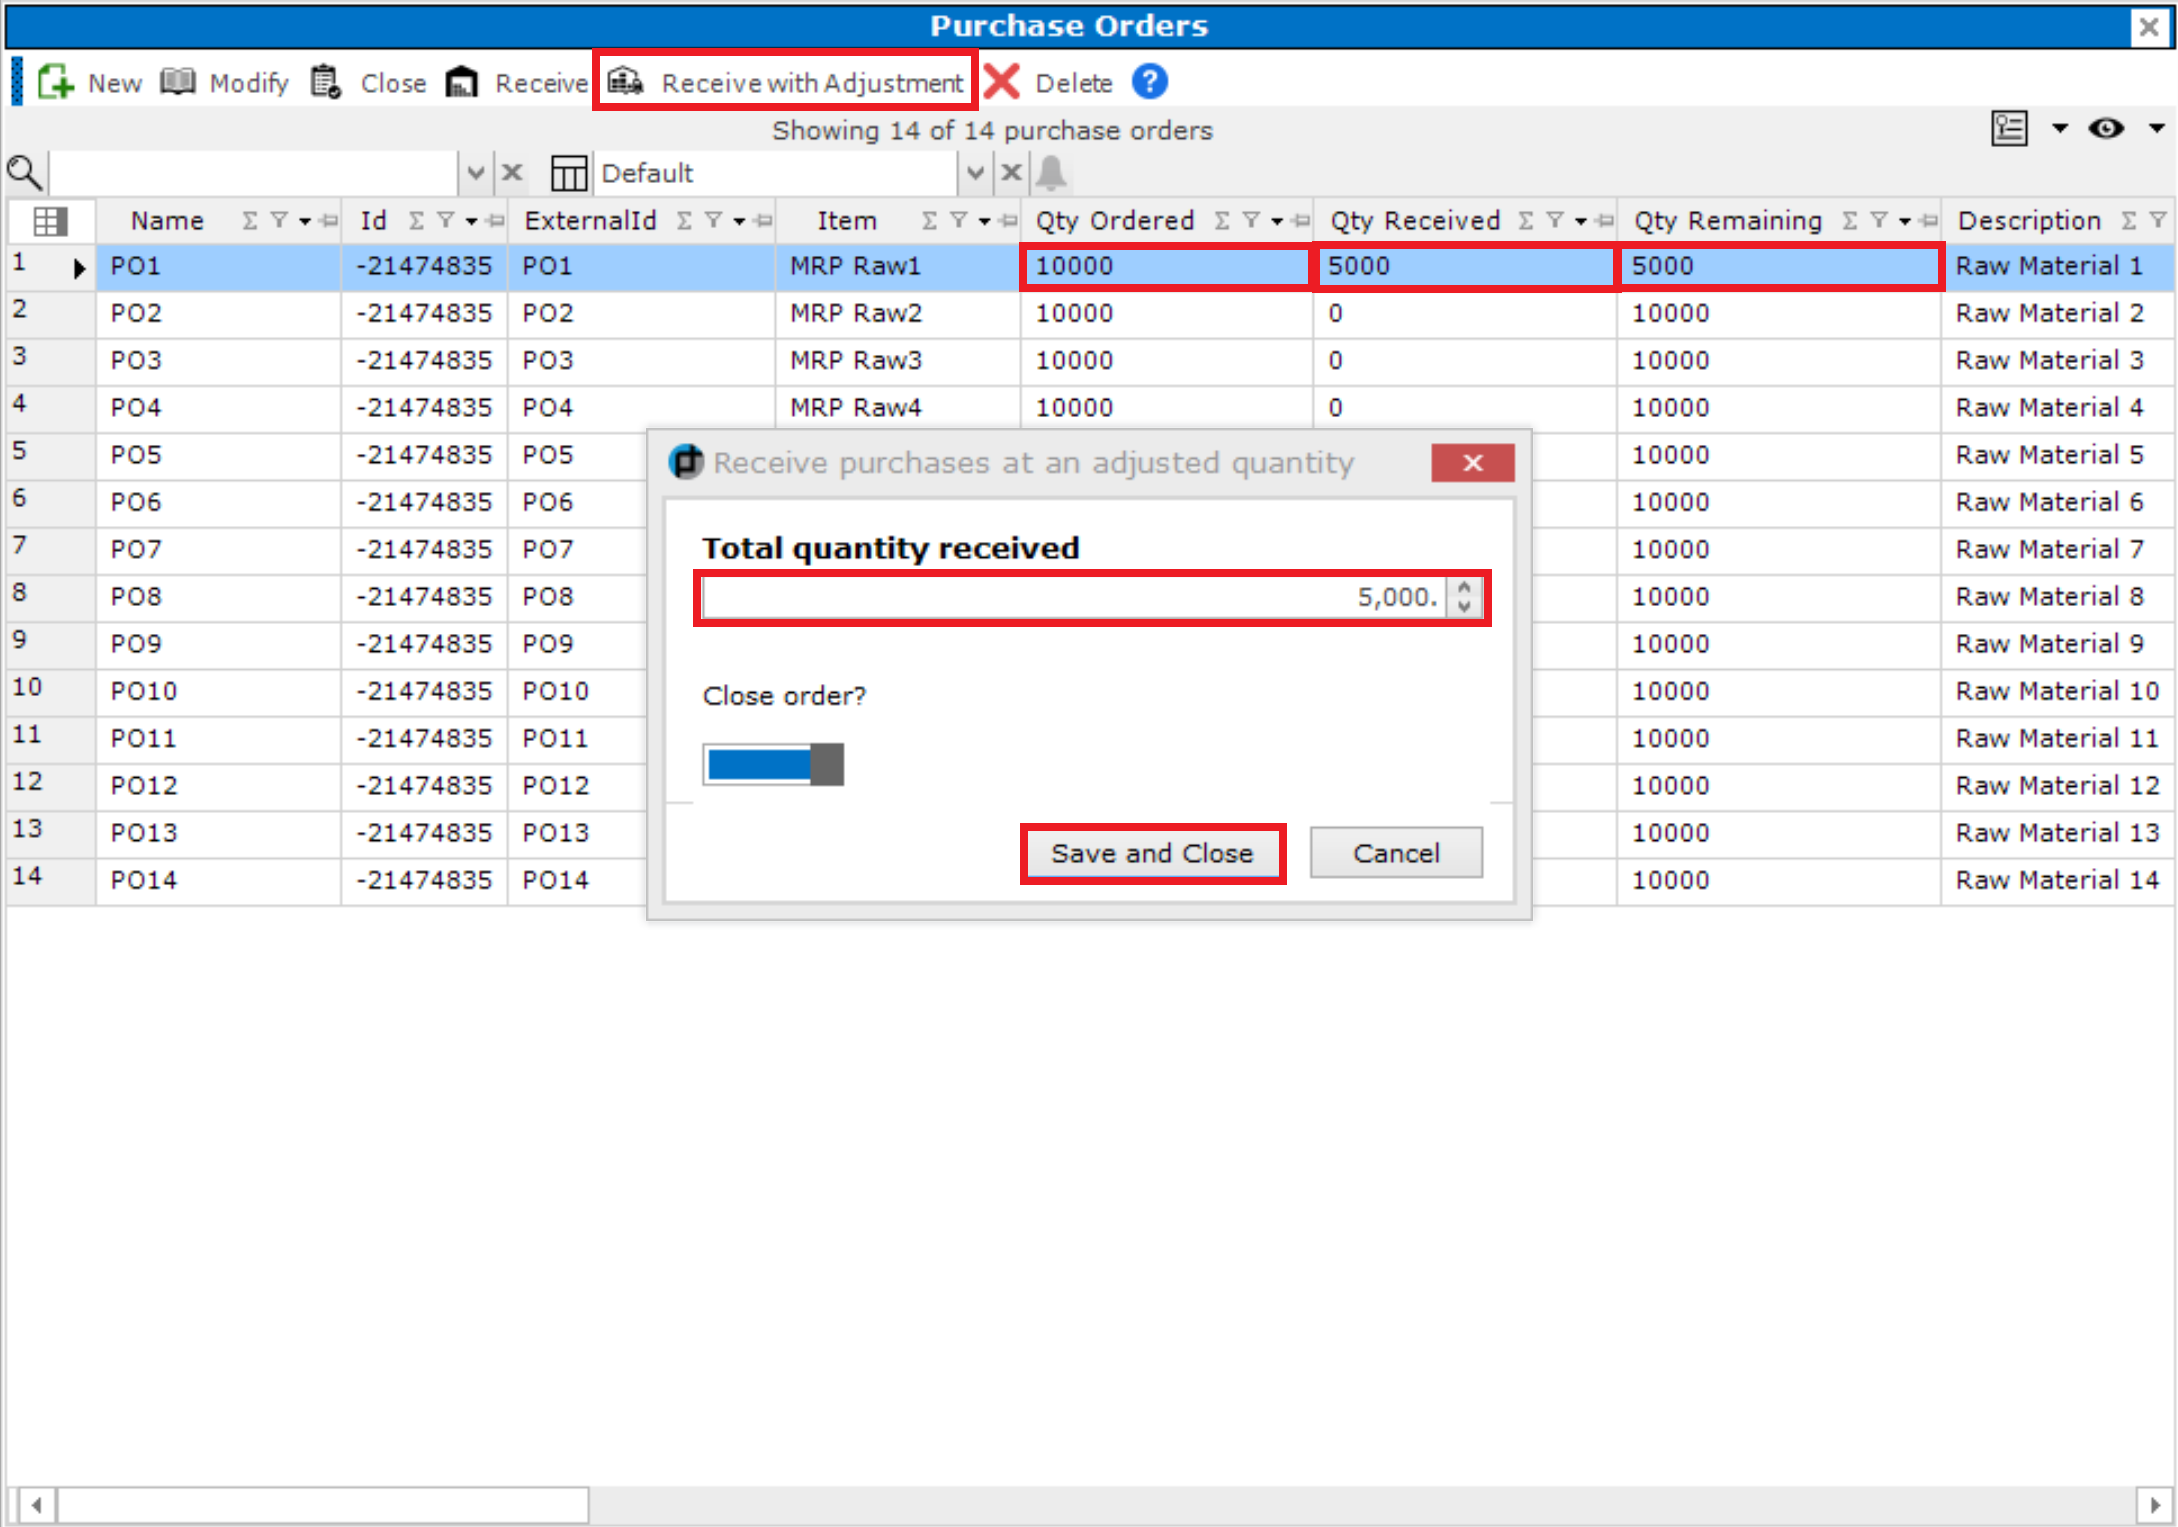Image resolution: width=2178 pixels, height=1527 pixels.
Task: Click Qty Received 5000 for PO1
Action: pyautogui.click(x=1464, y=266)
